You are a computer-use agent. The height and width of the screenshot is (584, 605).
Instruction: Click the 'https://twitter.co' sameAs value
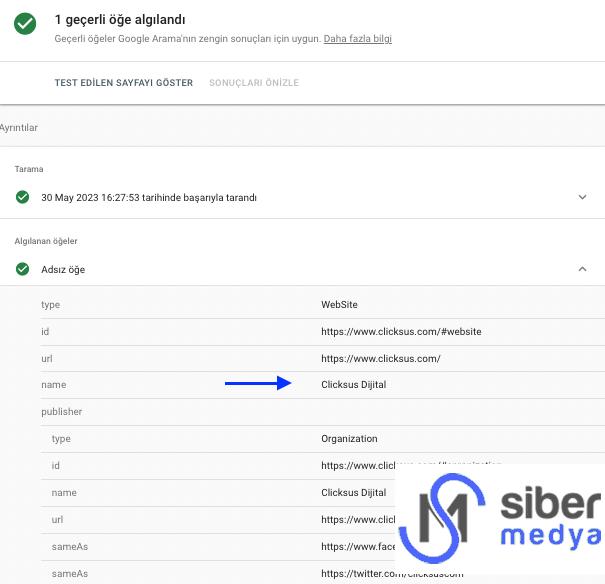392,574
